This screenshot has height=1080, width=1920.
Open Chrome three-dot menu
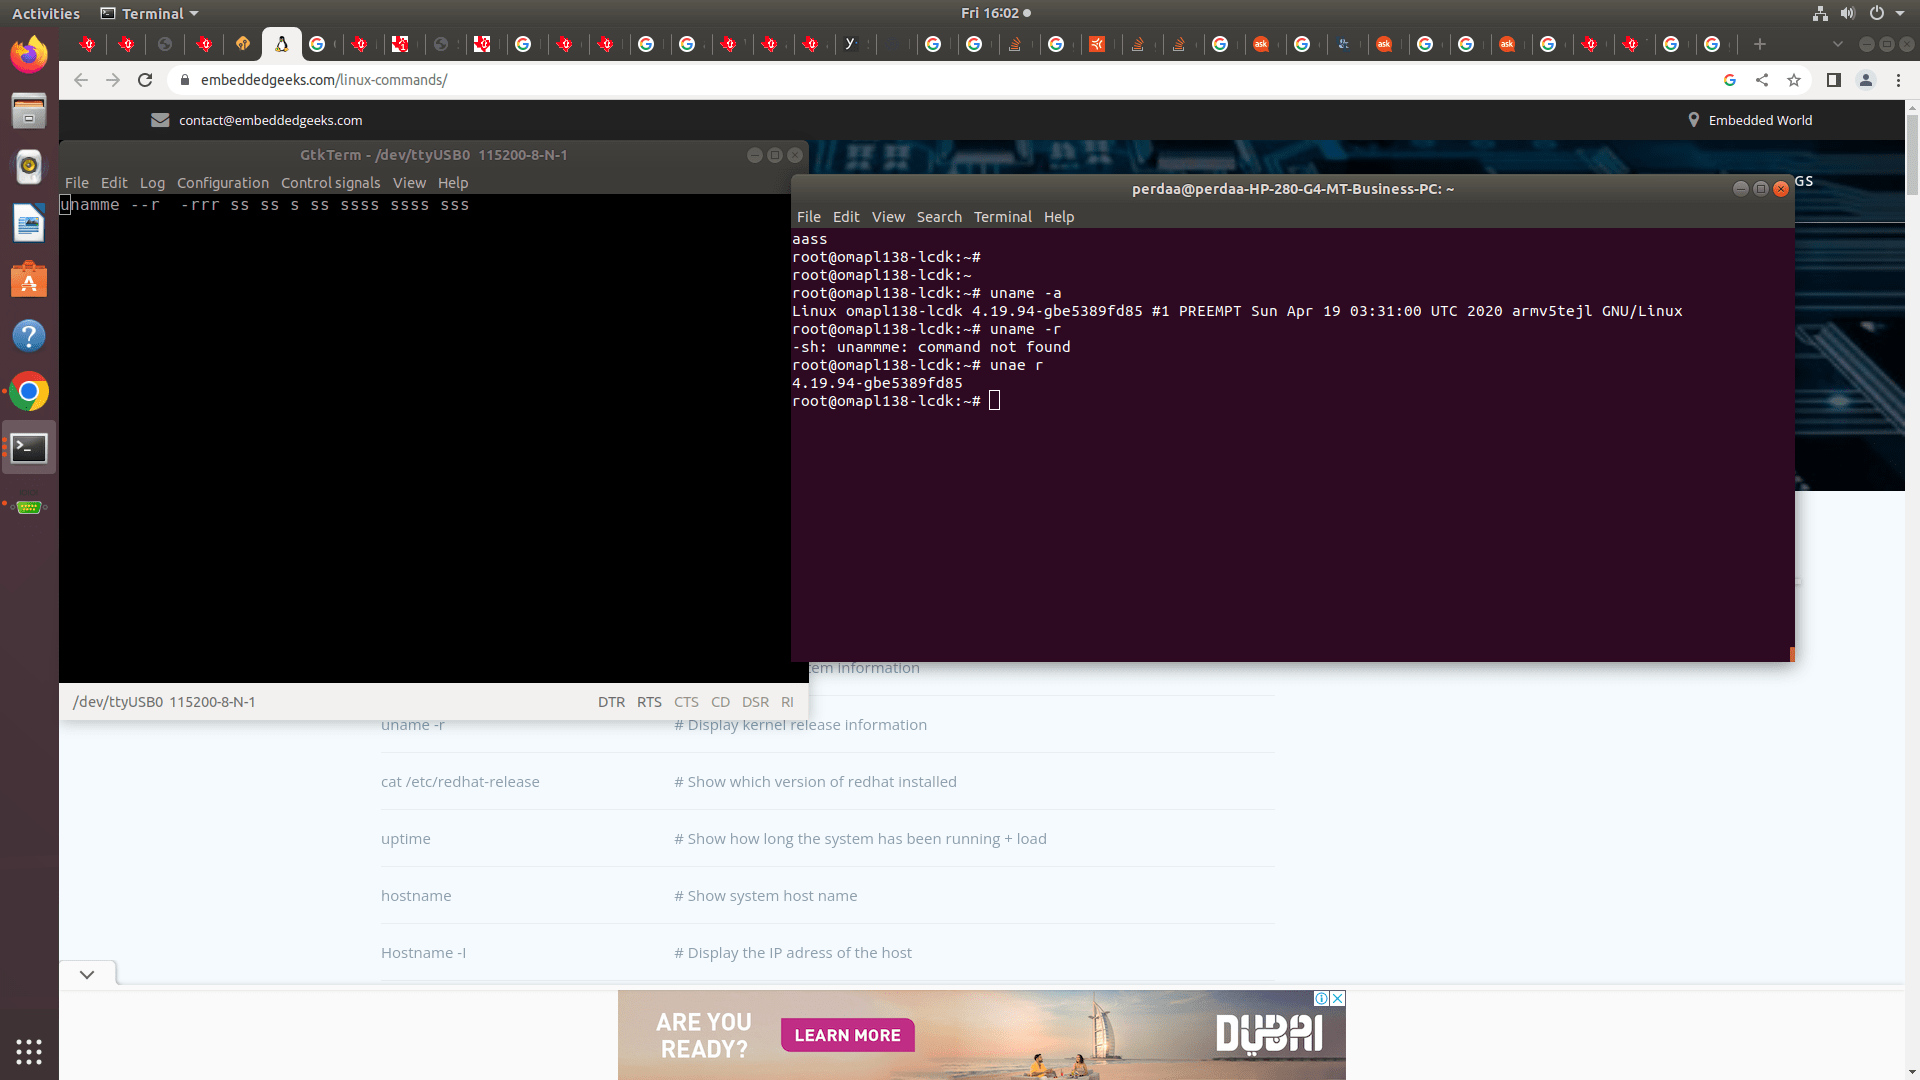pyautogui.click(x=1898, y=80)
